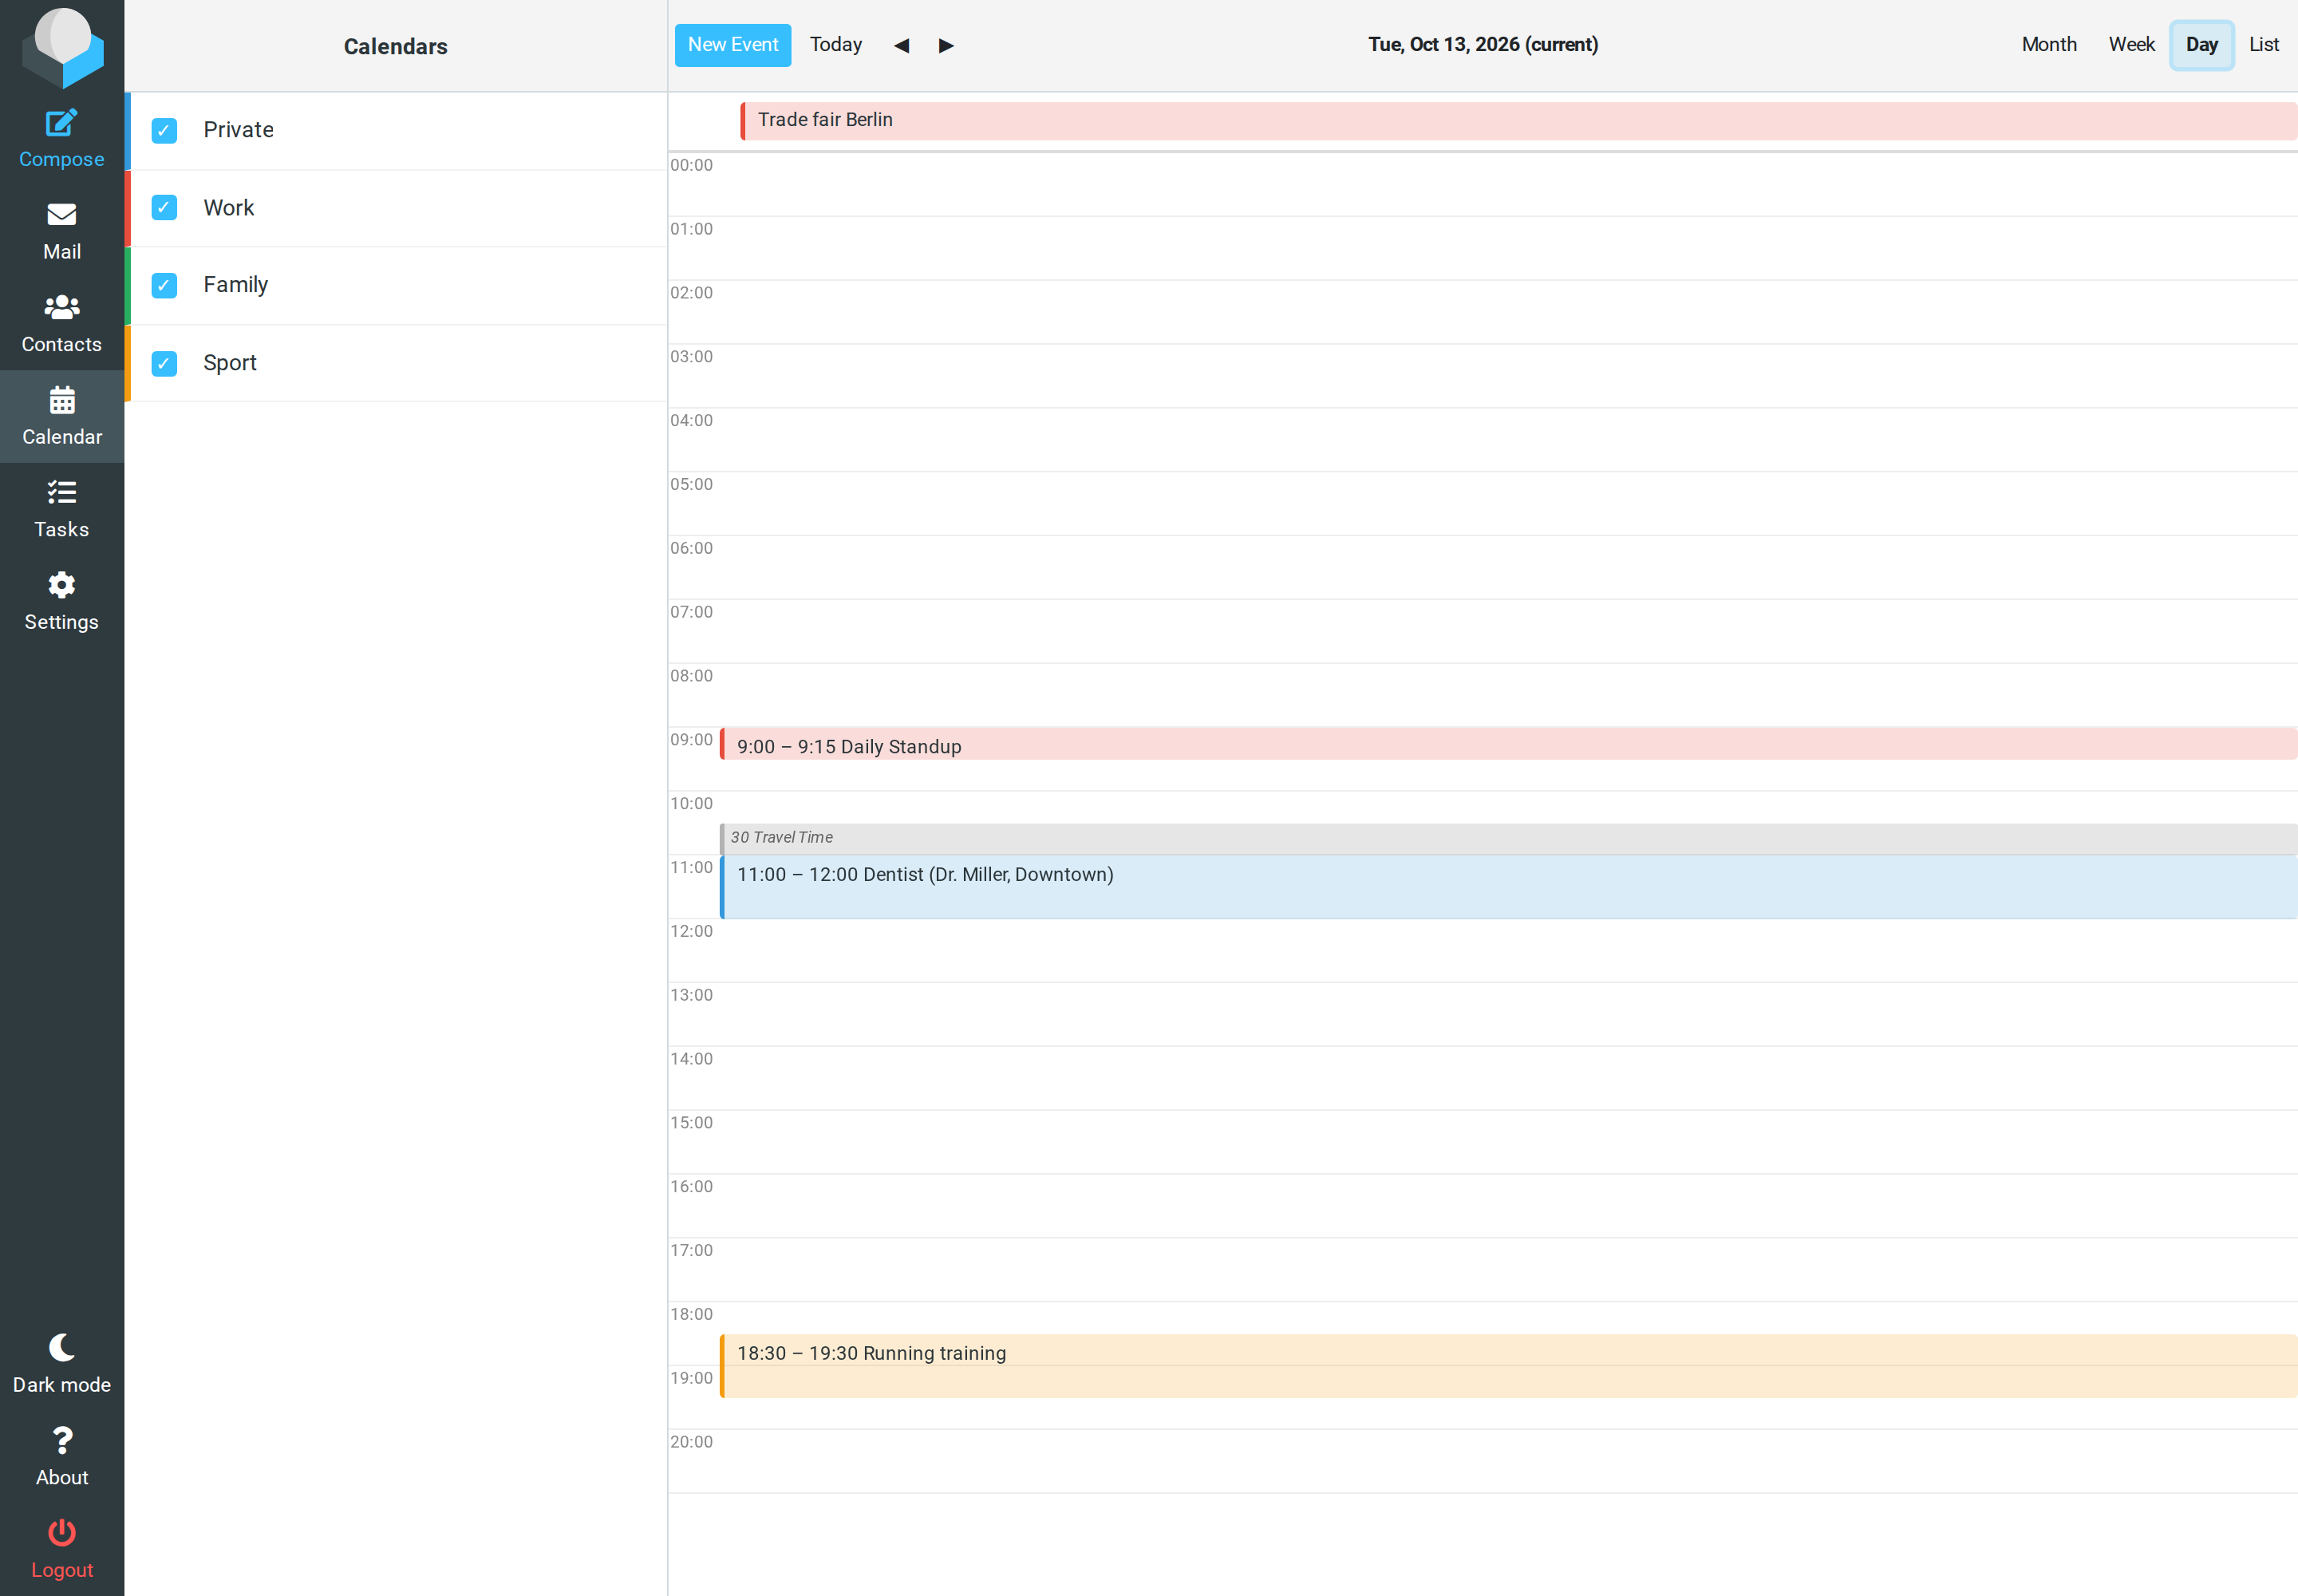The image size is (2298, 1596).
Task: Click the 30 Travel Time block
Action: pyautogui.click(x=1508, y=838)
